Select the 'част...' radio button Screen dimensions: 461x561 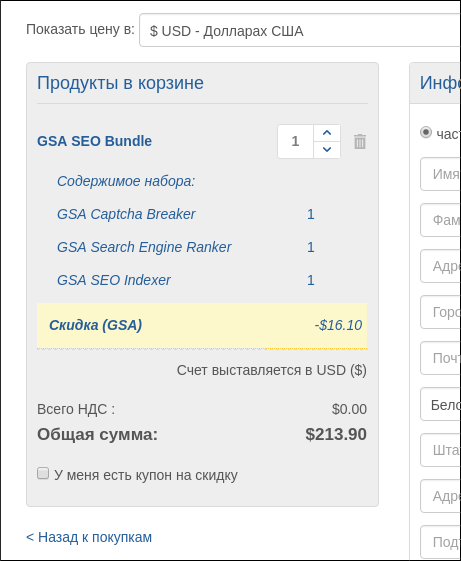[x=426, y=132]
